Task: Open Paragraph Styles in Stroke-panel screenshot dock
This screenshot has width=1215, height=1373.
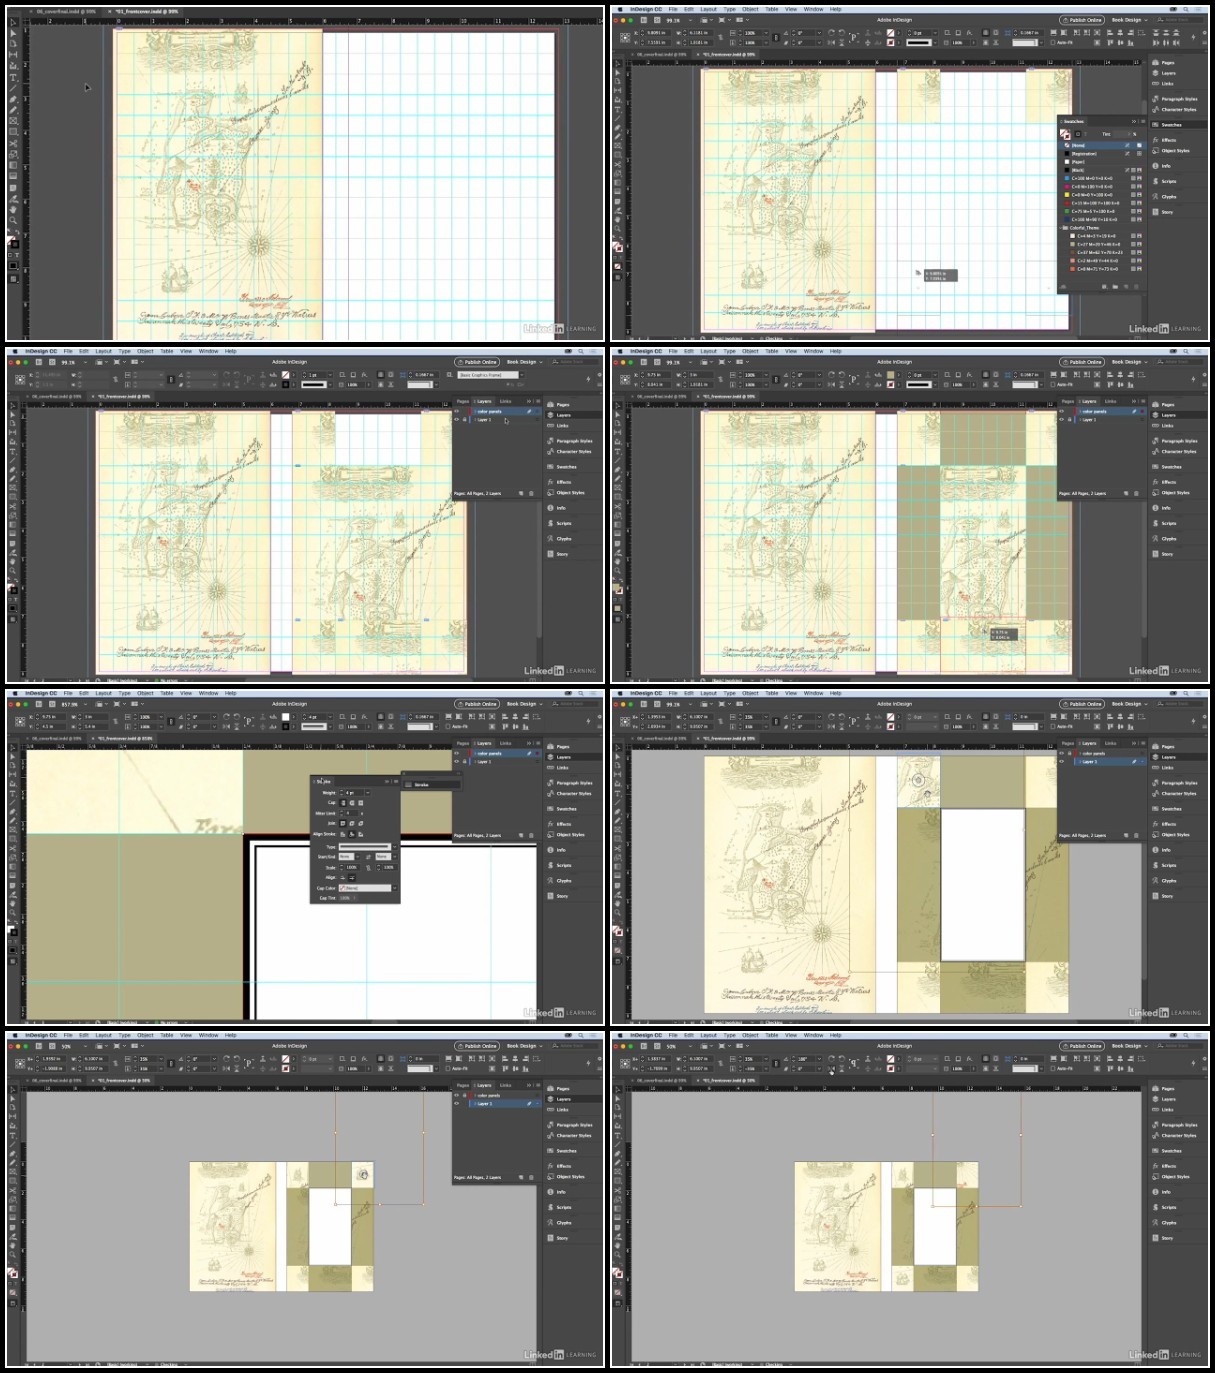Action: click(x=572, y=783)
